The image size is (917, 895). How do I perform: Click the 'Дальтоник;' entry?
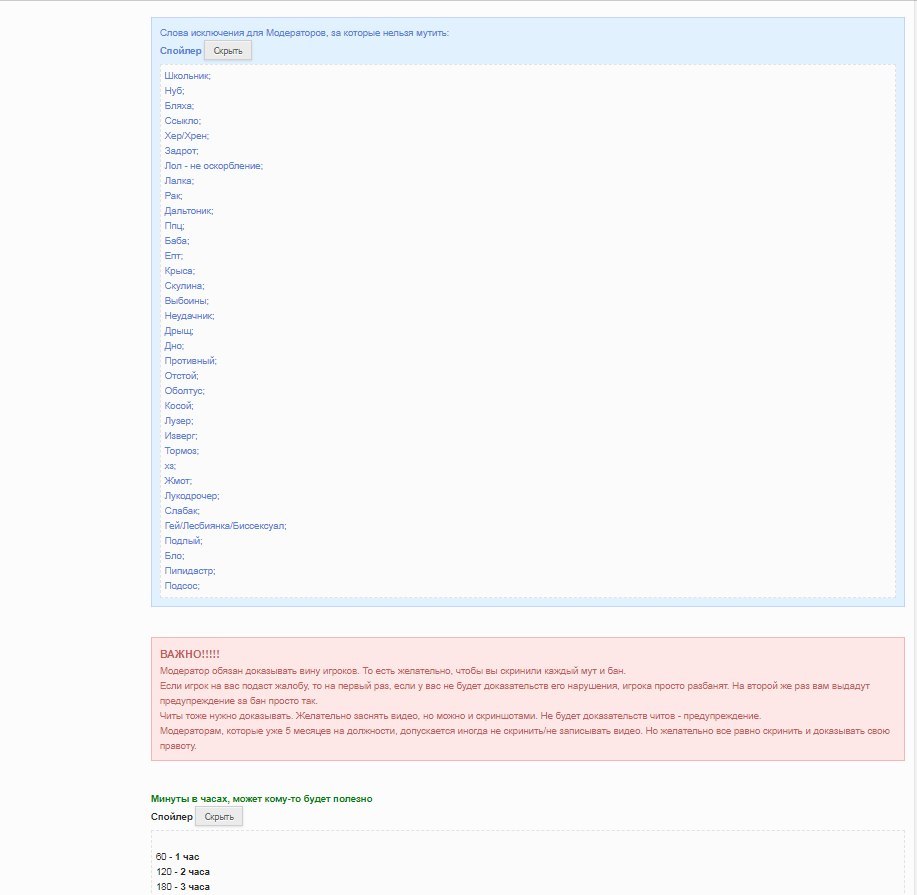tap(189, 210)
